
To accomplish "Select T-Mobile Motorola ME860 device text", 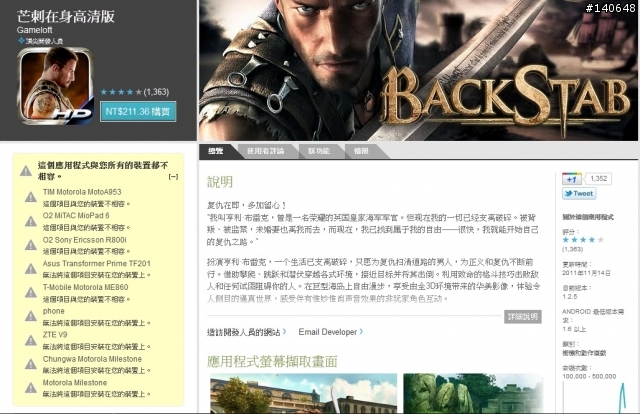I will coord(85,287).
